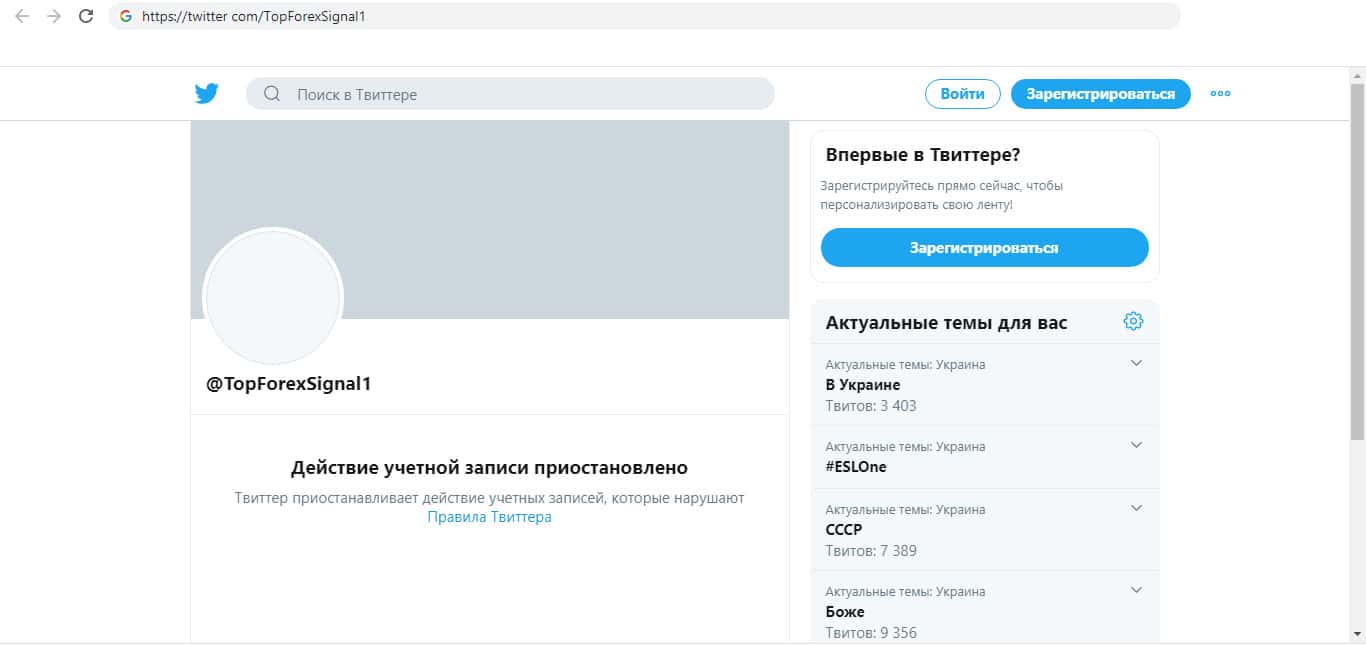Expand options for 'СССР' trend
1366x646 pixels.
click(x=1136, y=508)
